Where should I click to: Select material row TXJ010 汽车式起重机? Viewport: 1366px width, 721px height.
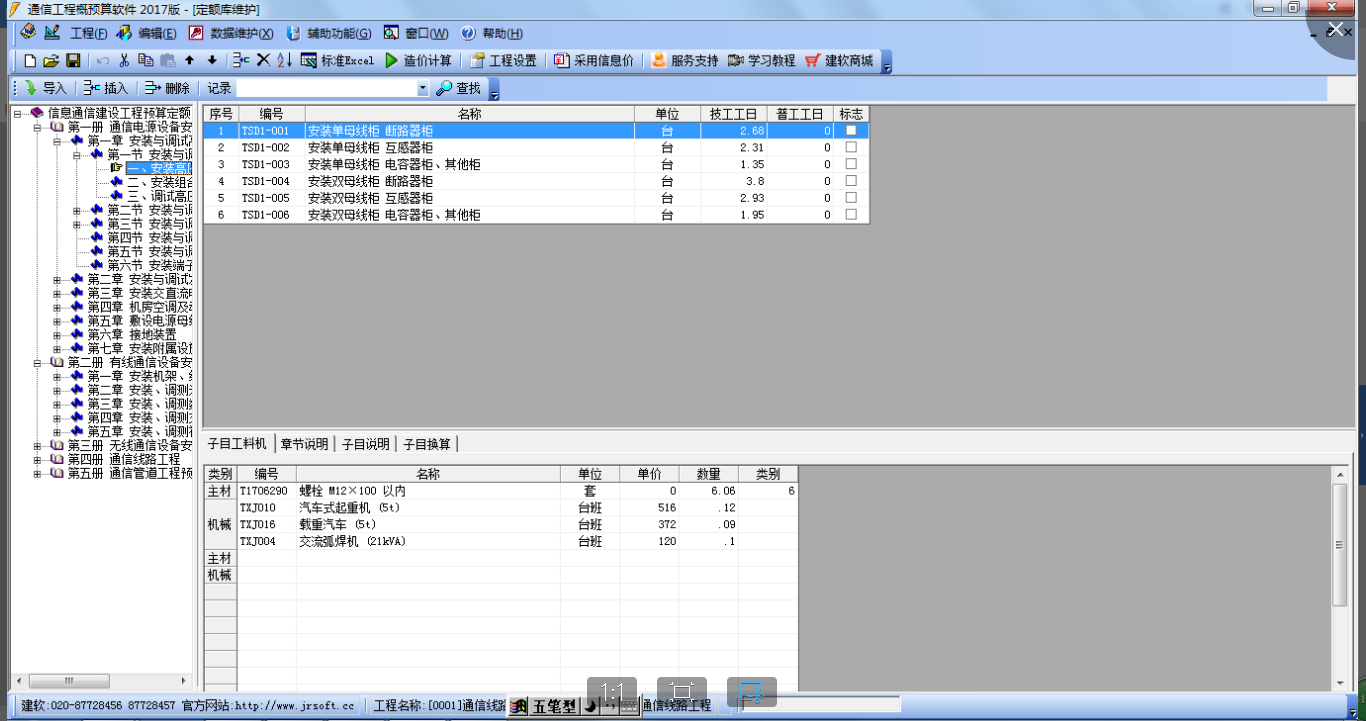(x=500, y=508)
